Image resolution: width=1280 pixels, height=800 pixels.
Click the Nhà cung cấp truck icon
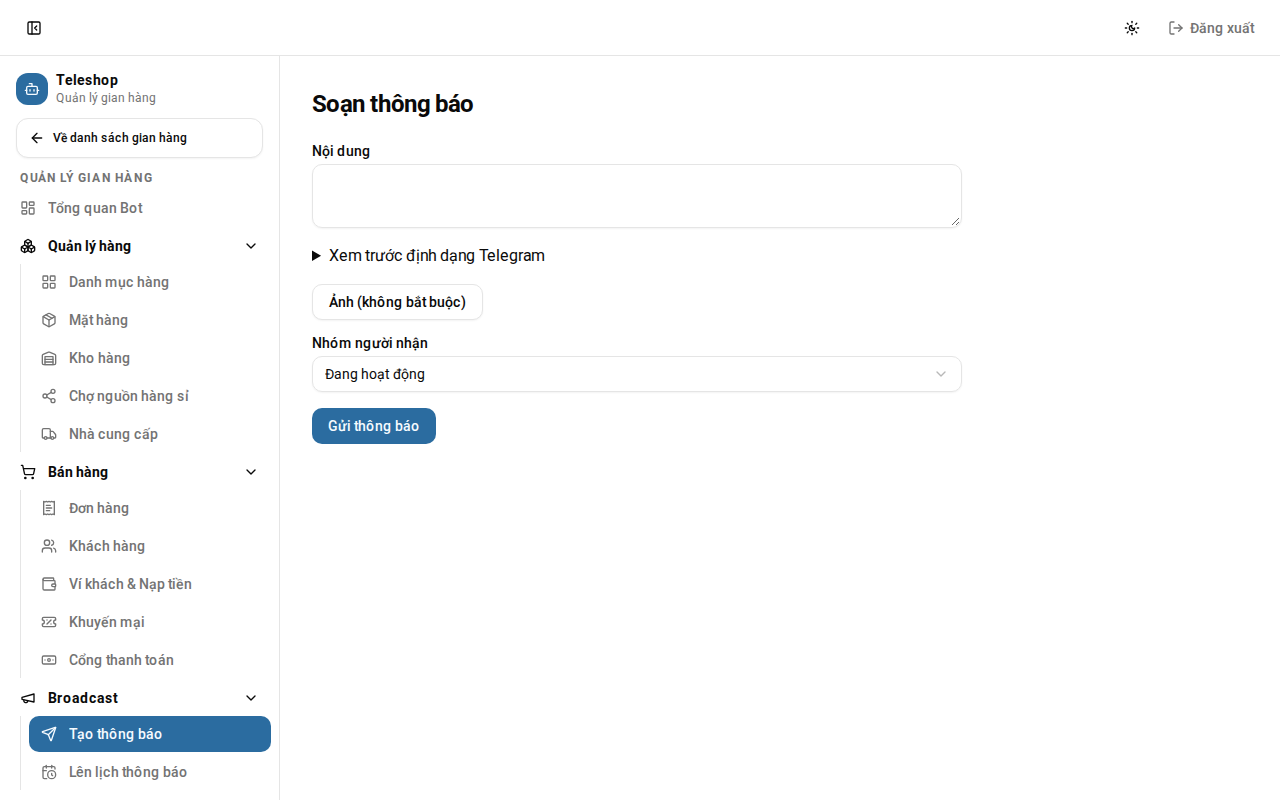coord(49,434)
